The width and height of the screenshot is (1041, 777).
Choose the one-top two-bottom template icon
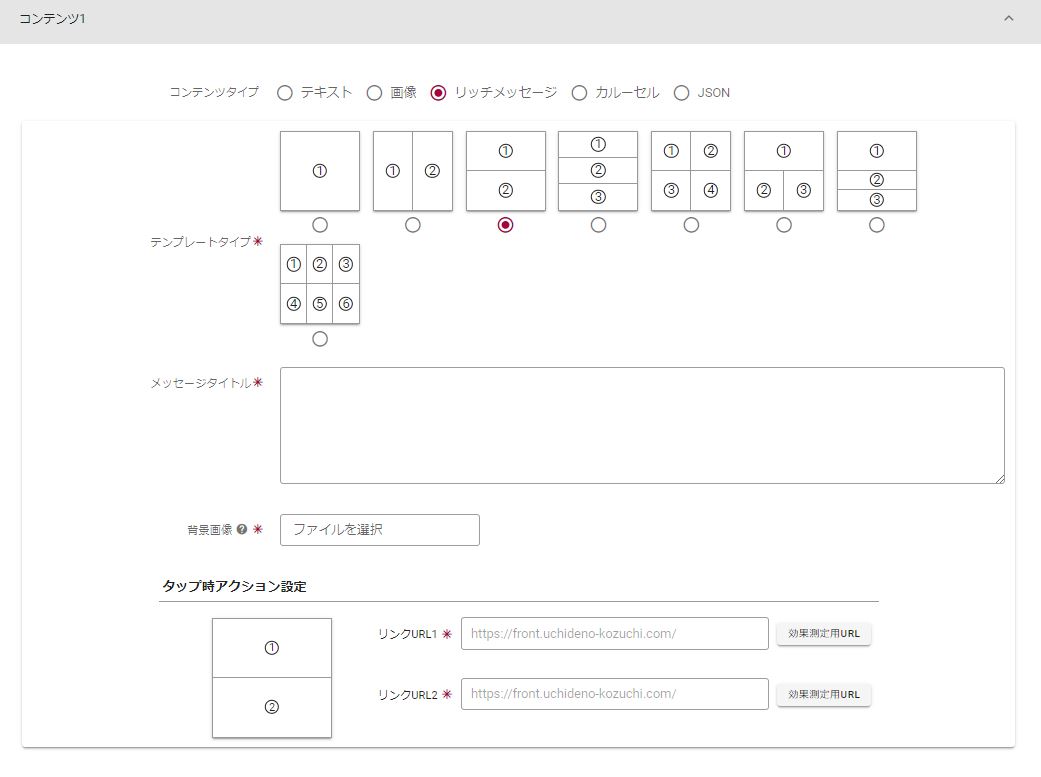click(x=784, y=171)
